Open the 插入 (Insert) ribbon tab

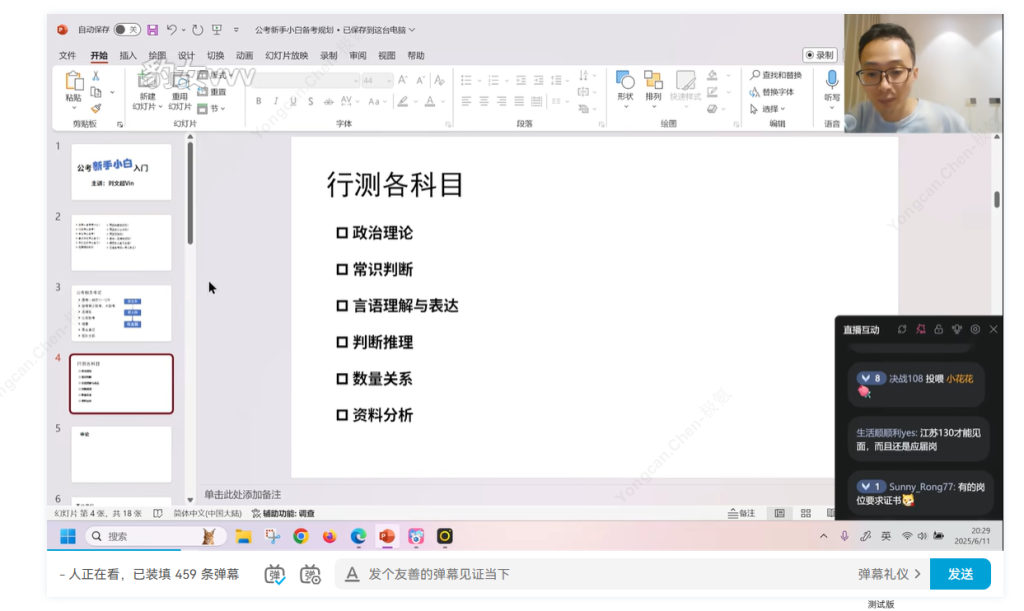pos(128,56)
